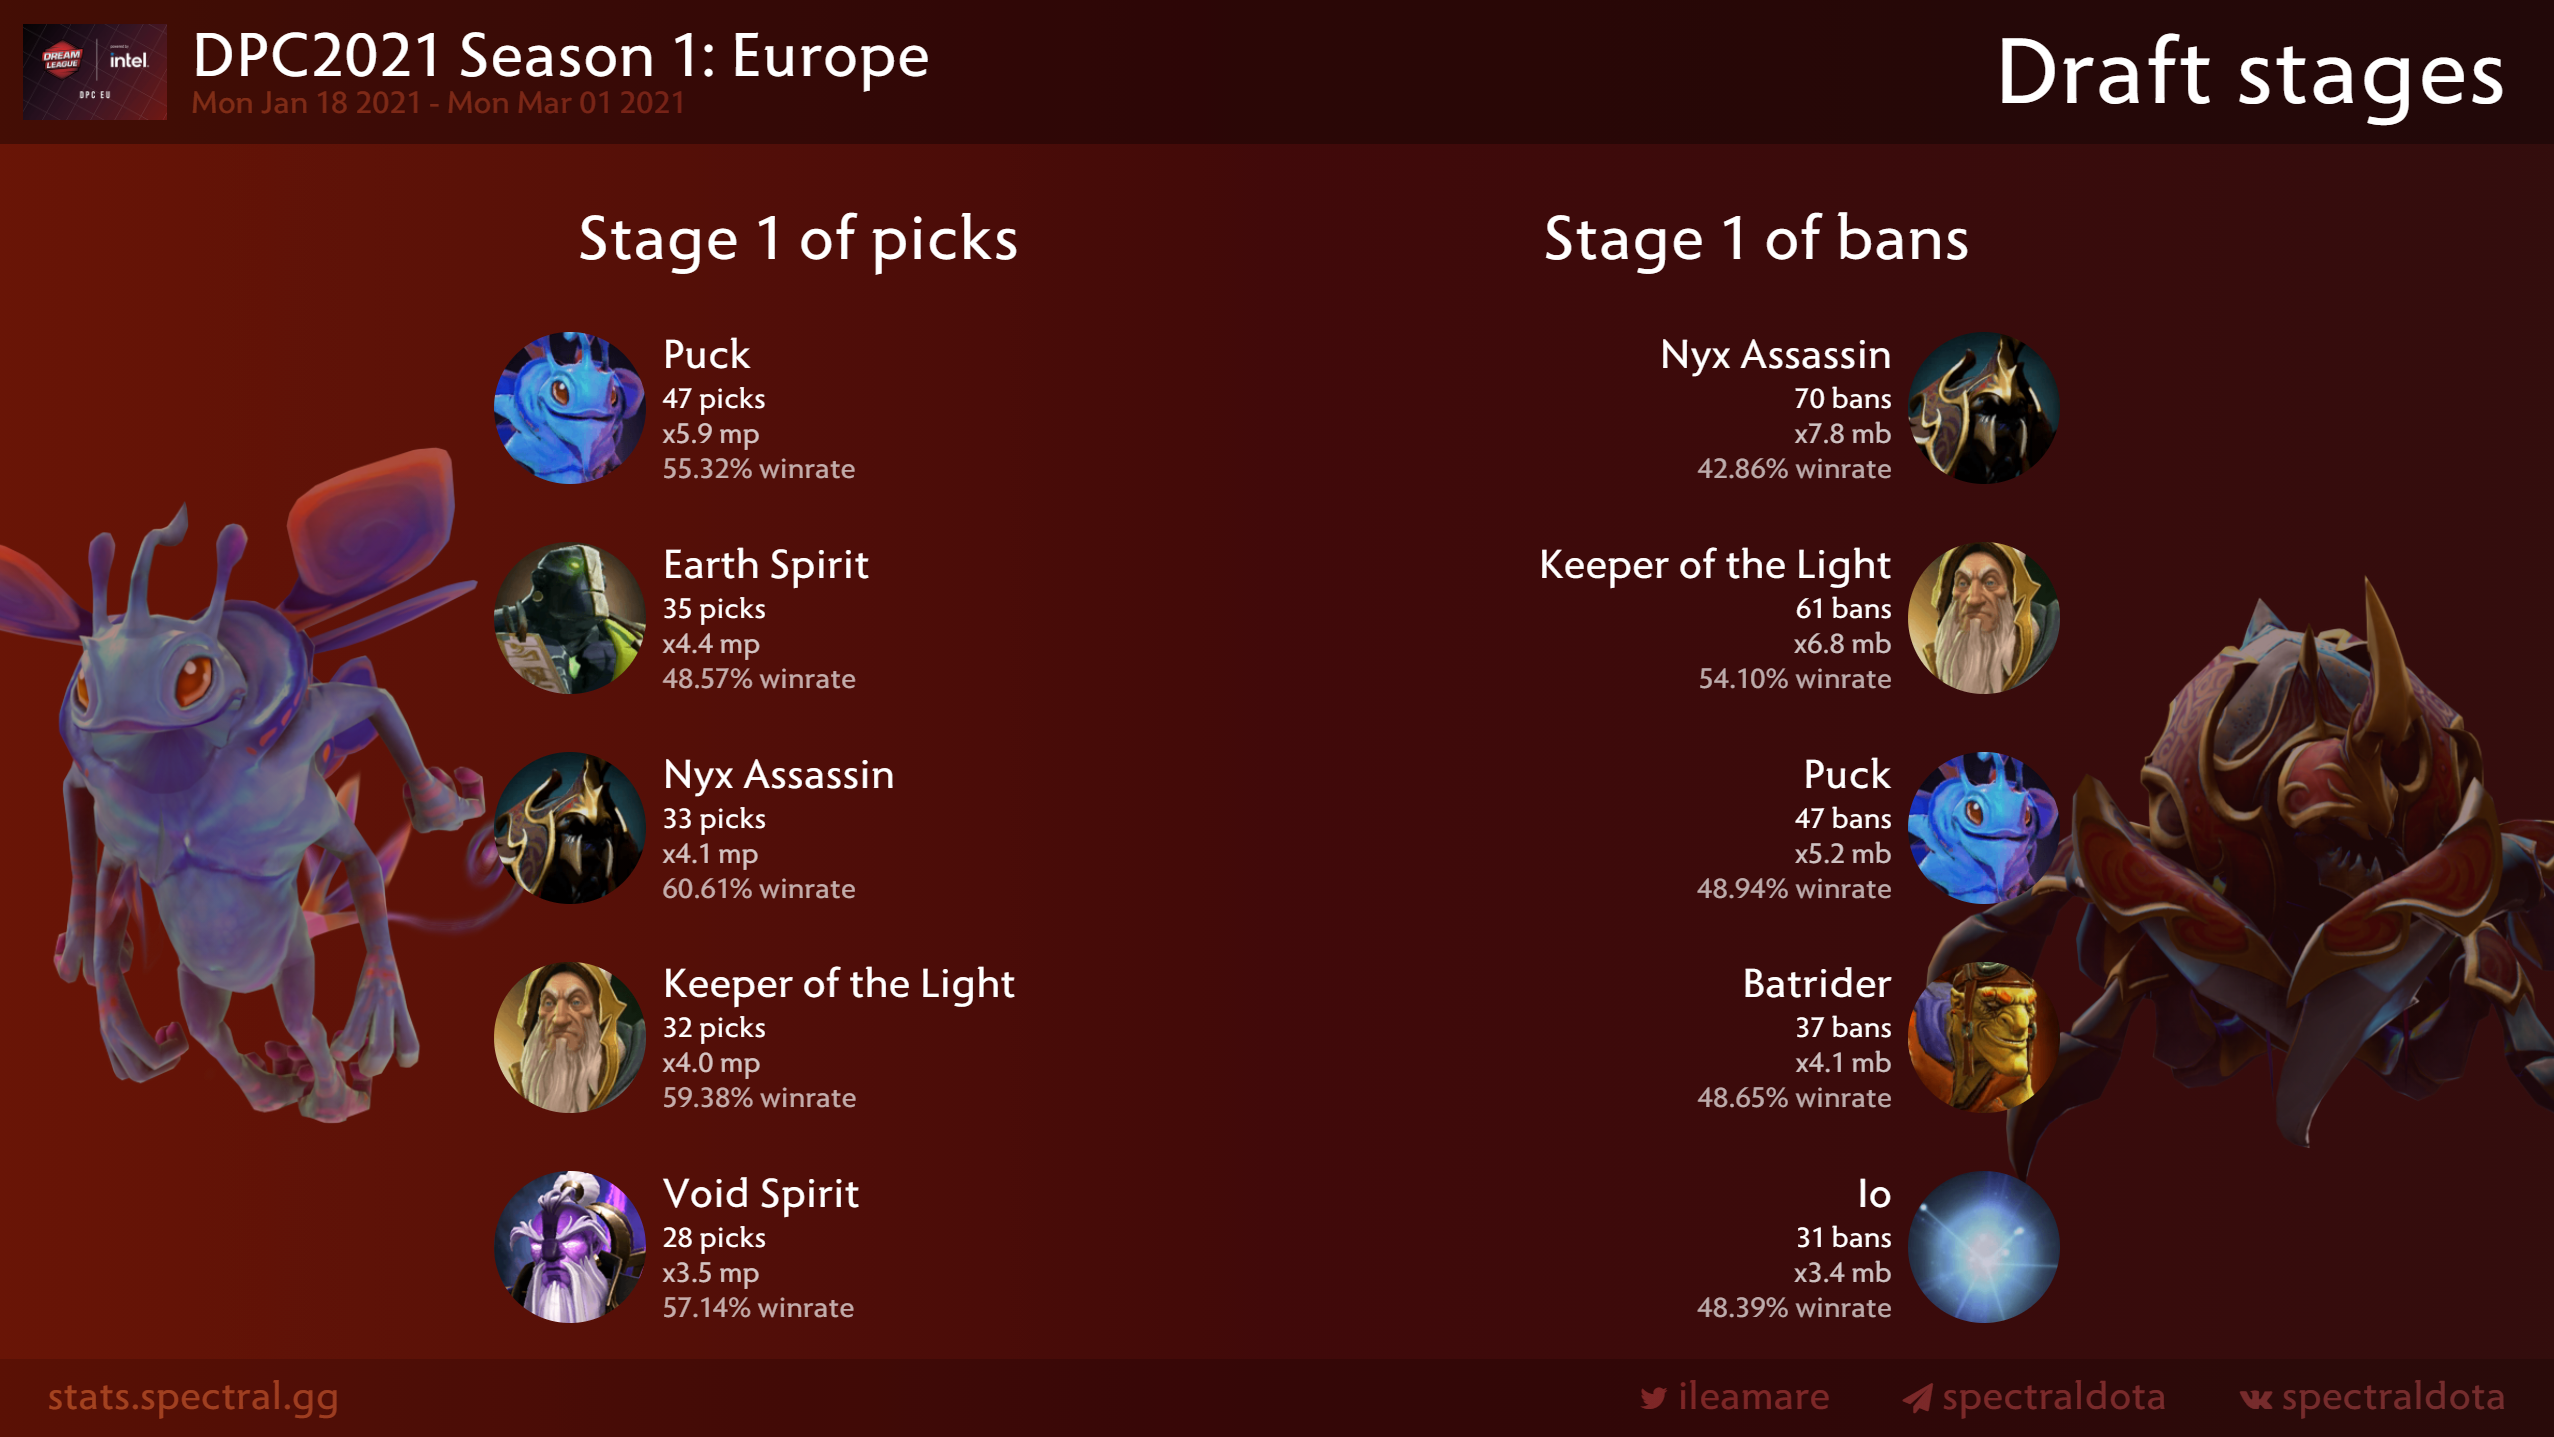Click the Earth Spirit hero portrait

[570, 618]
